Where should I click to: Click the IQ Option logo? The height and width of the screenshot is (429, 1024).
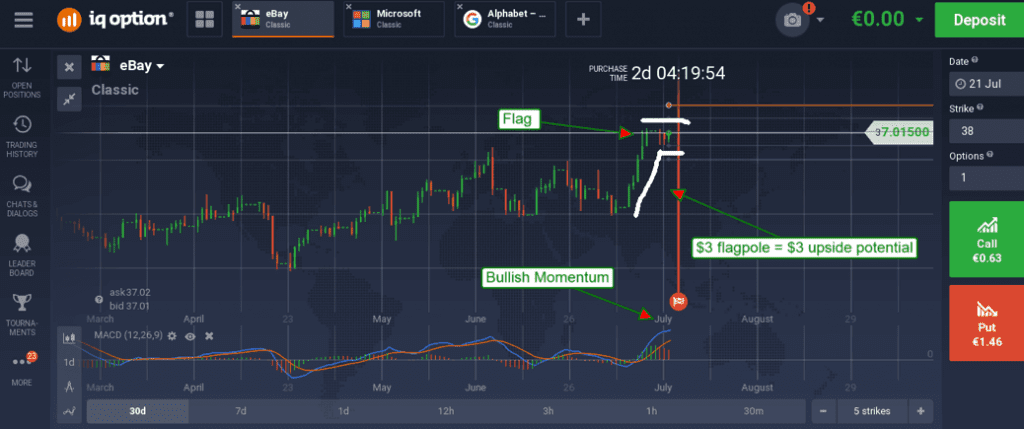pos(115,20)
